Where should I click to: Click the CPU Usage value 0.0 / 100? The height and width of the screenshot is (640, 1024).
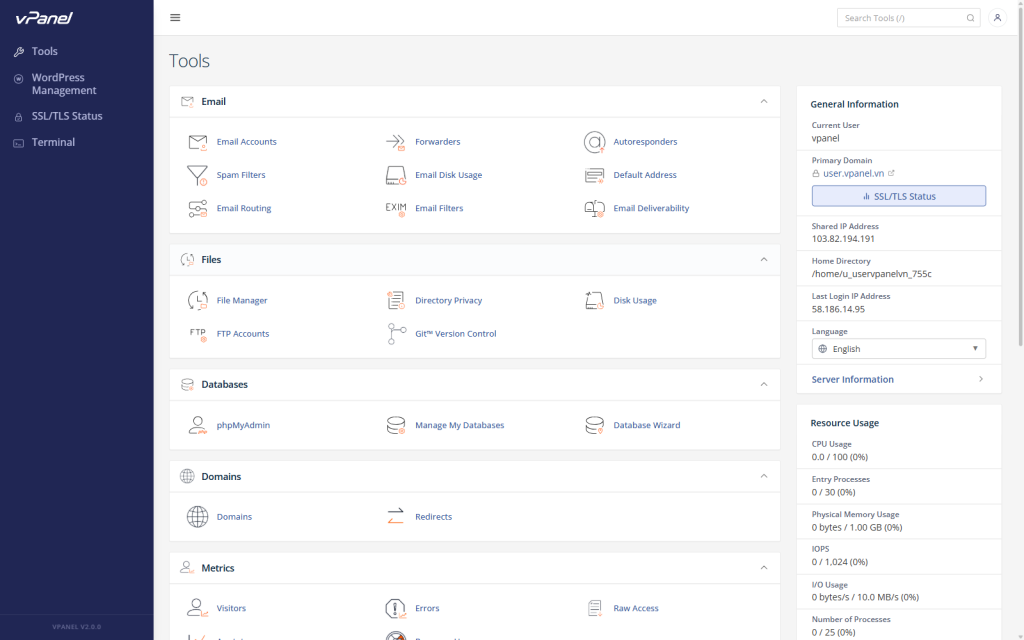tap(839, 457)
